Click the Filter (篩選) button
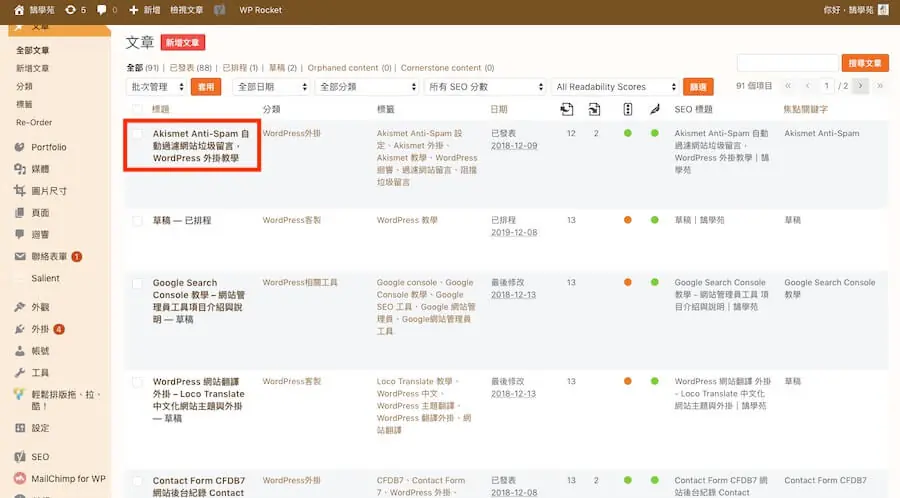This screenshot has width=900, height=498. pos(698,87)
